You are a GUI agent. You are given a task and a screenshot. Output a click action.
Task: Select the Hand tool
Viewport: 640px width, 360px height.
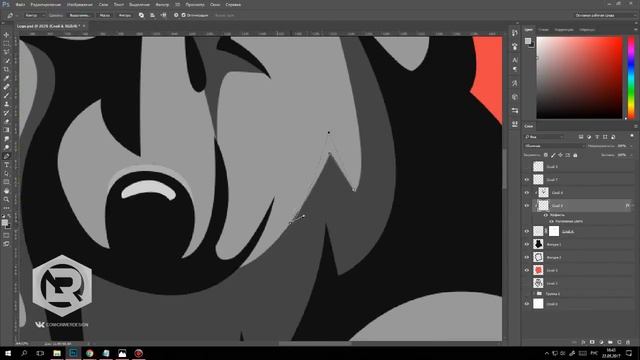[7, 191]
